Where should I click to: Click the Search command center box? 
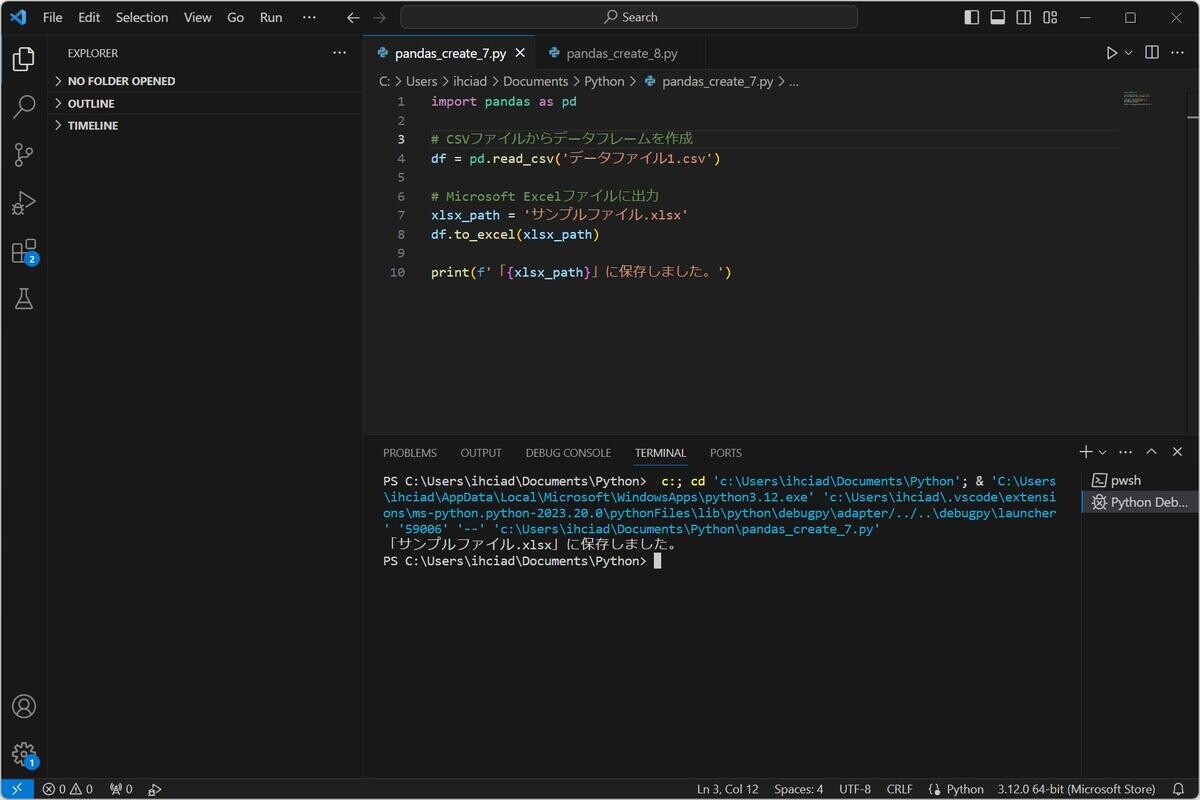[629, 17]
